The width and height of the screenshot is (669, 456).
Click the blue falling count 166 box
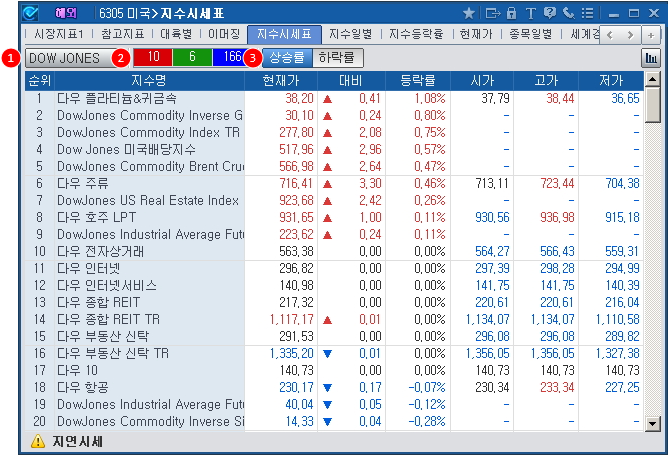pos(230,58)
